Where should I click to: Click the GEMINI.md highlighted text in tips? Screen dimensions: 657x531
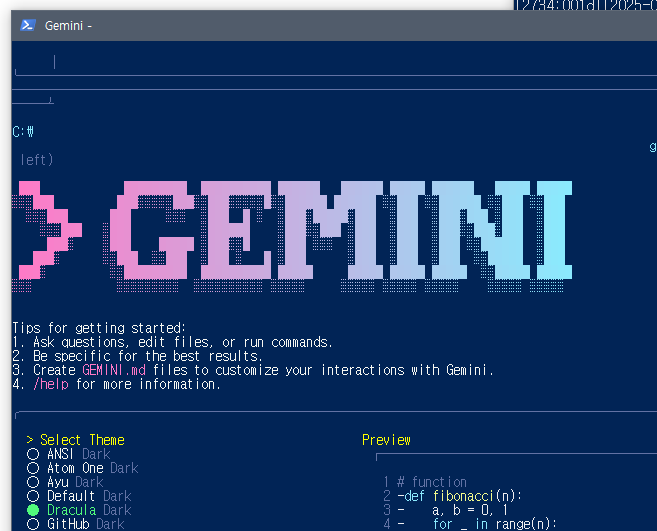[114, 370]
